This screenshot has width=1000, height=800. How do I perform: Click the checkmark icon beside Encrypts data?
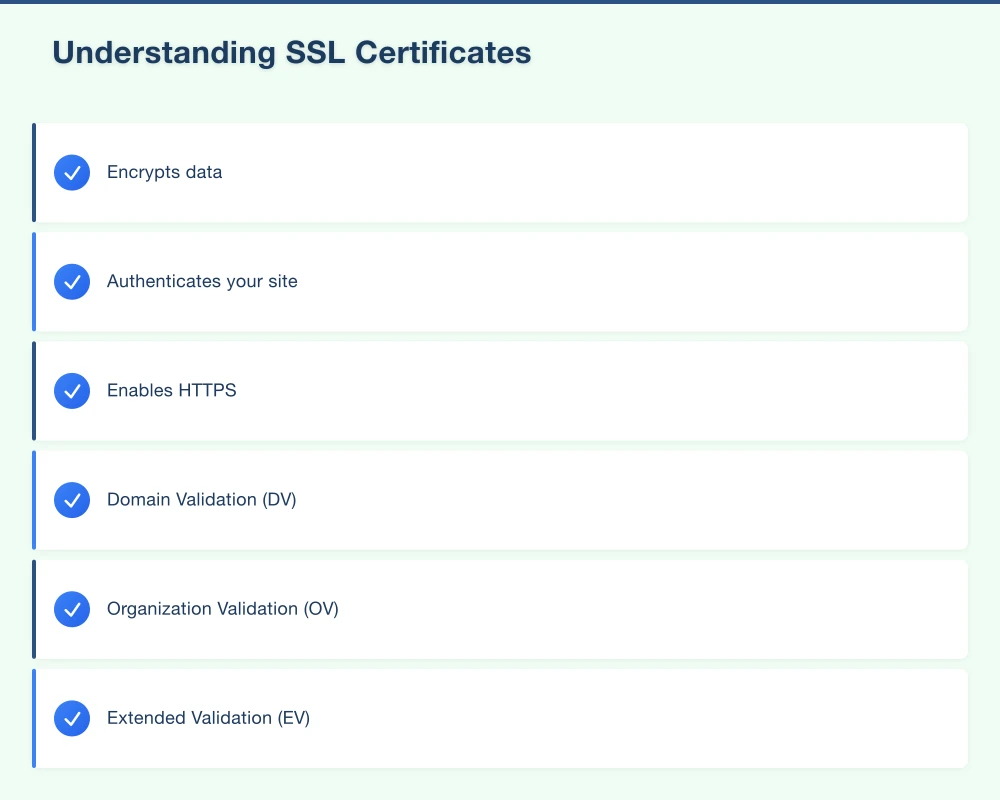point(72,172)
